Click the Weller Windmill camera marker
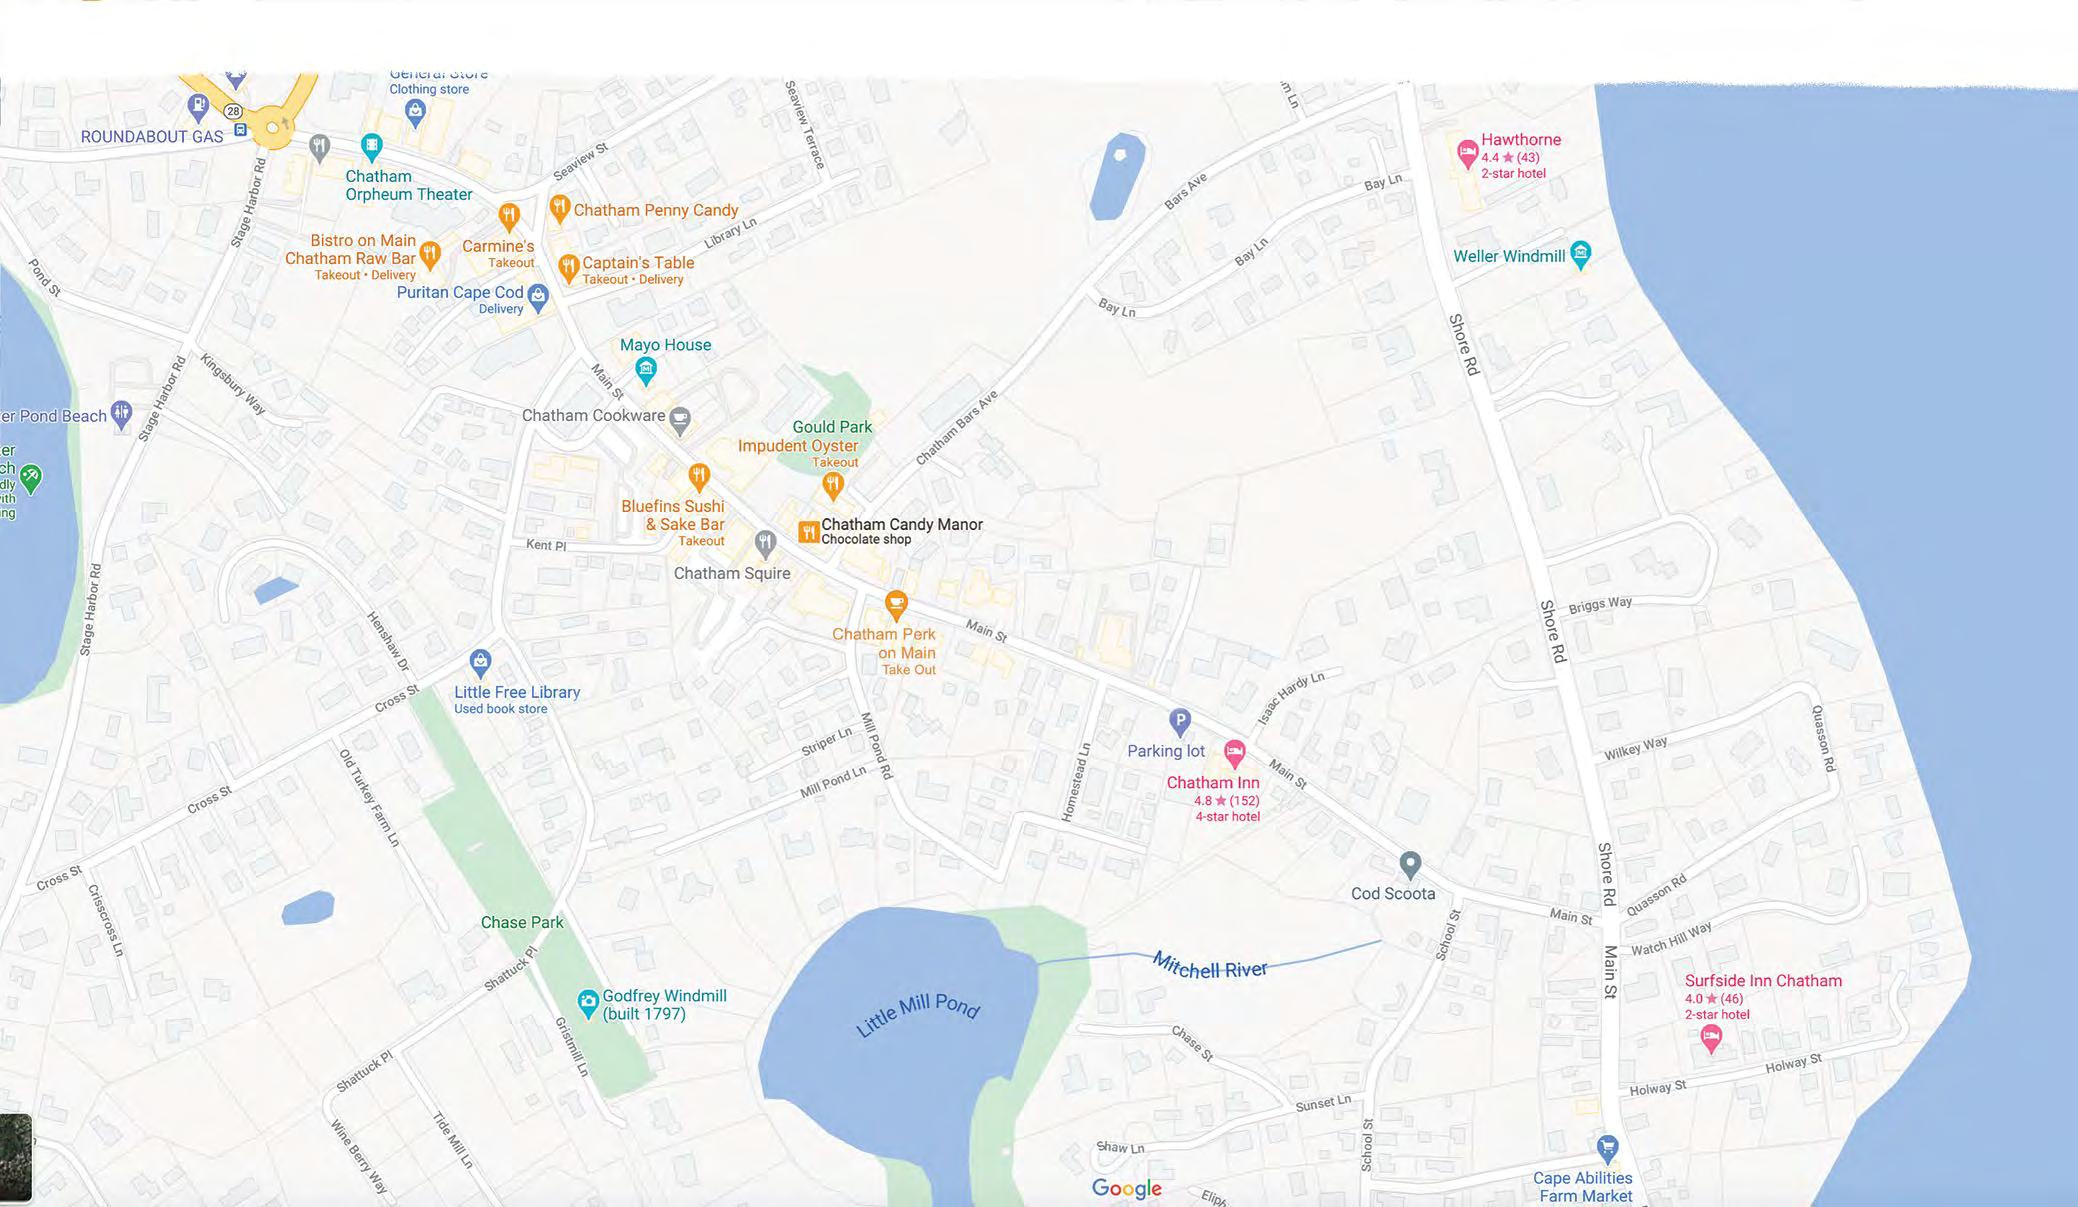This screenshot has height=1207, width=2078. pos(1580,254)
